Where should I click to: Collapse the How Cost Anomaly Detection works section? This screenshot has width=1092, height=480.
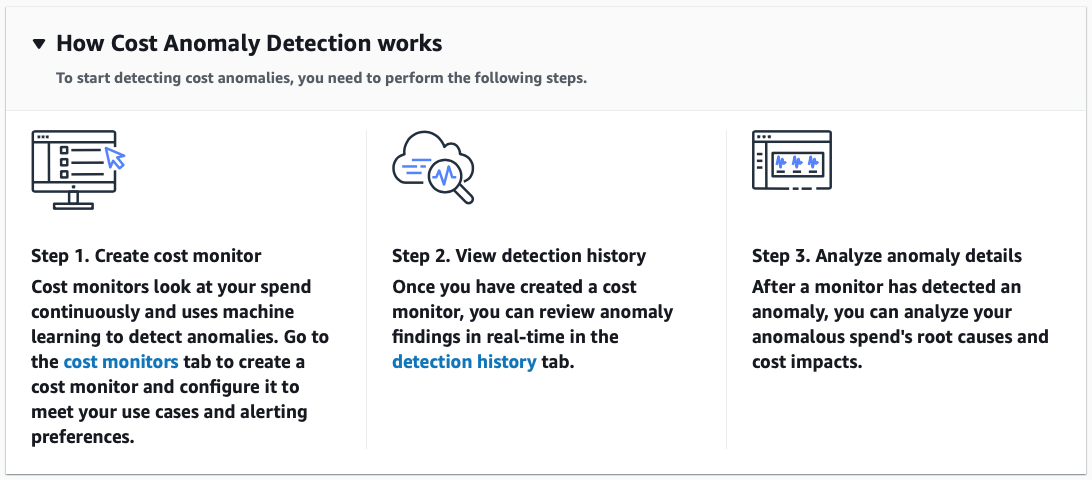tap(39, 44)
